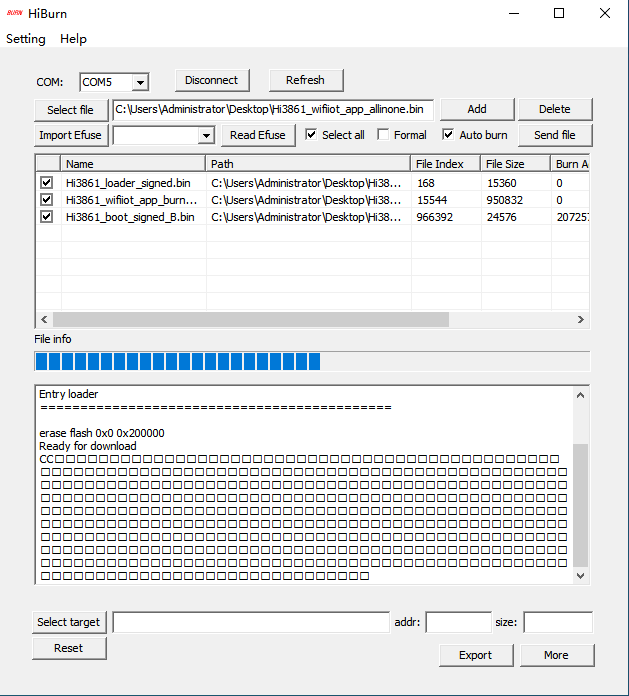This screenshot has width=629, height=696.
Task: Click the Select target button
Action: point(69,622)
